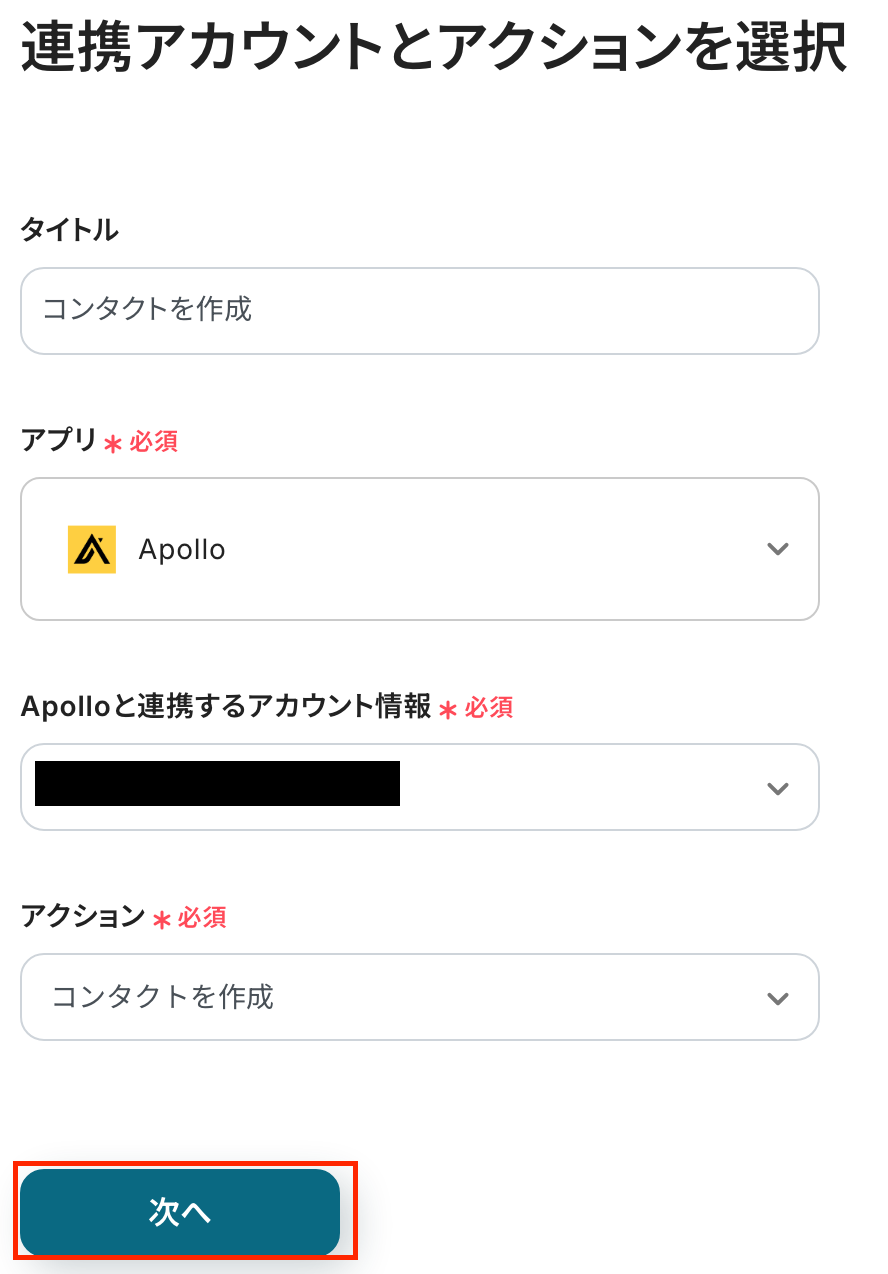Click the アクション field label

[x=83, y=916]
